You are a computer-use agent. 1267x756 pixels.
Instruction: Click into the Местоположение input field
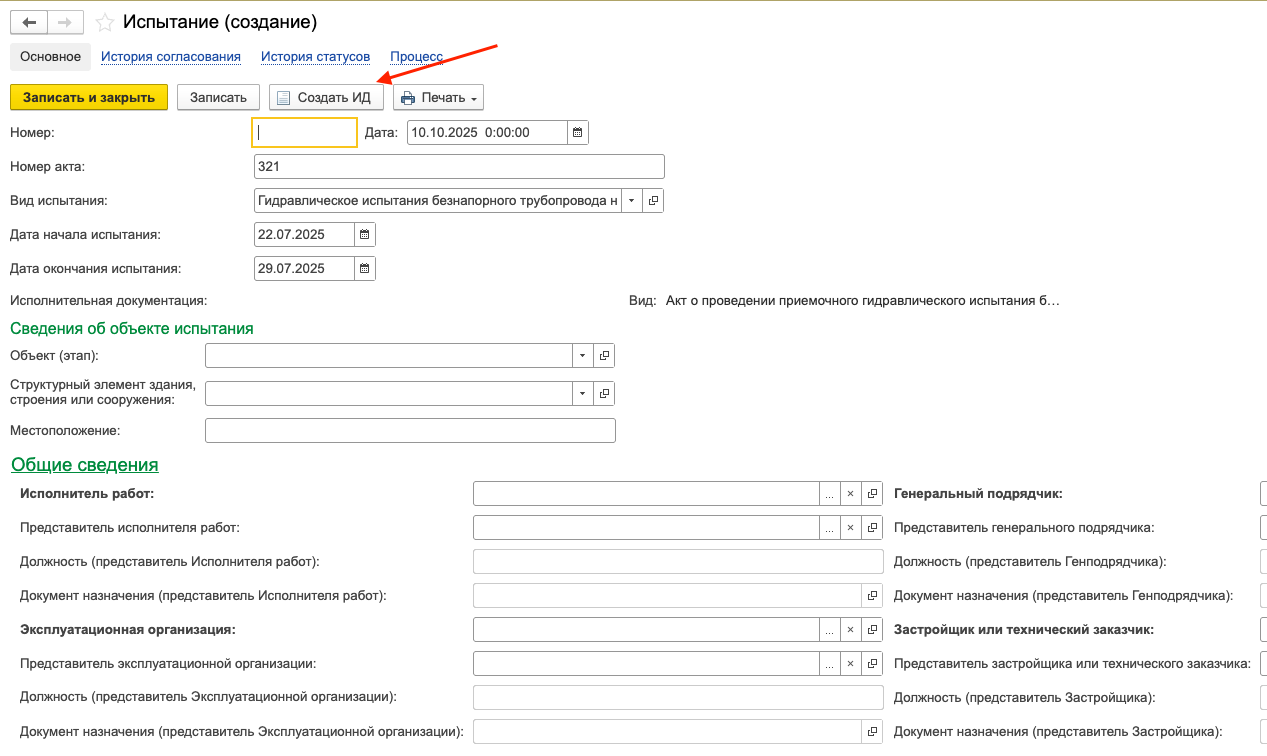click(409, 430)
